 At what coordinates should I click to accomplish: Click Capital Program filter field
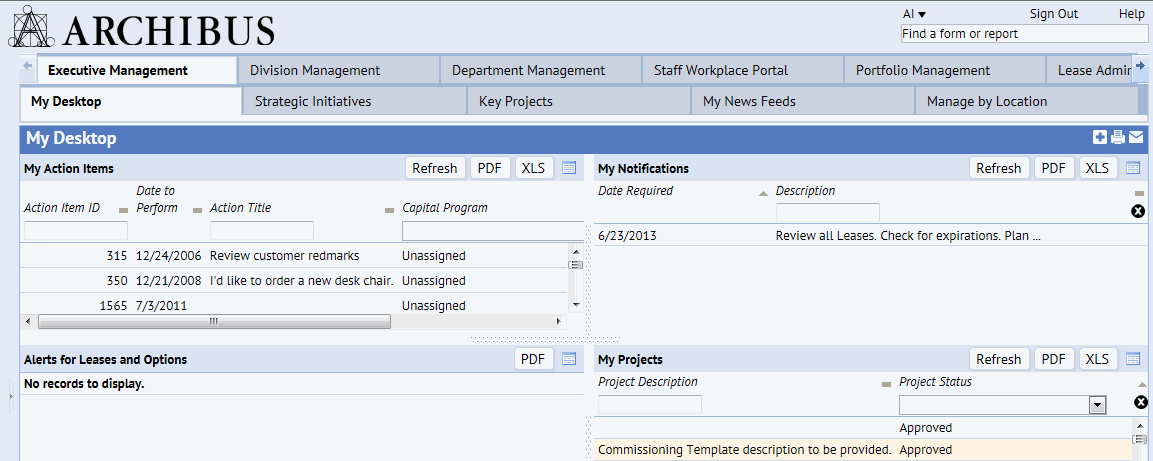click(493, 231)
